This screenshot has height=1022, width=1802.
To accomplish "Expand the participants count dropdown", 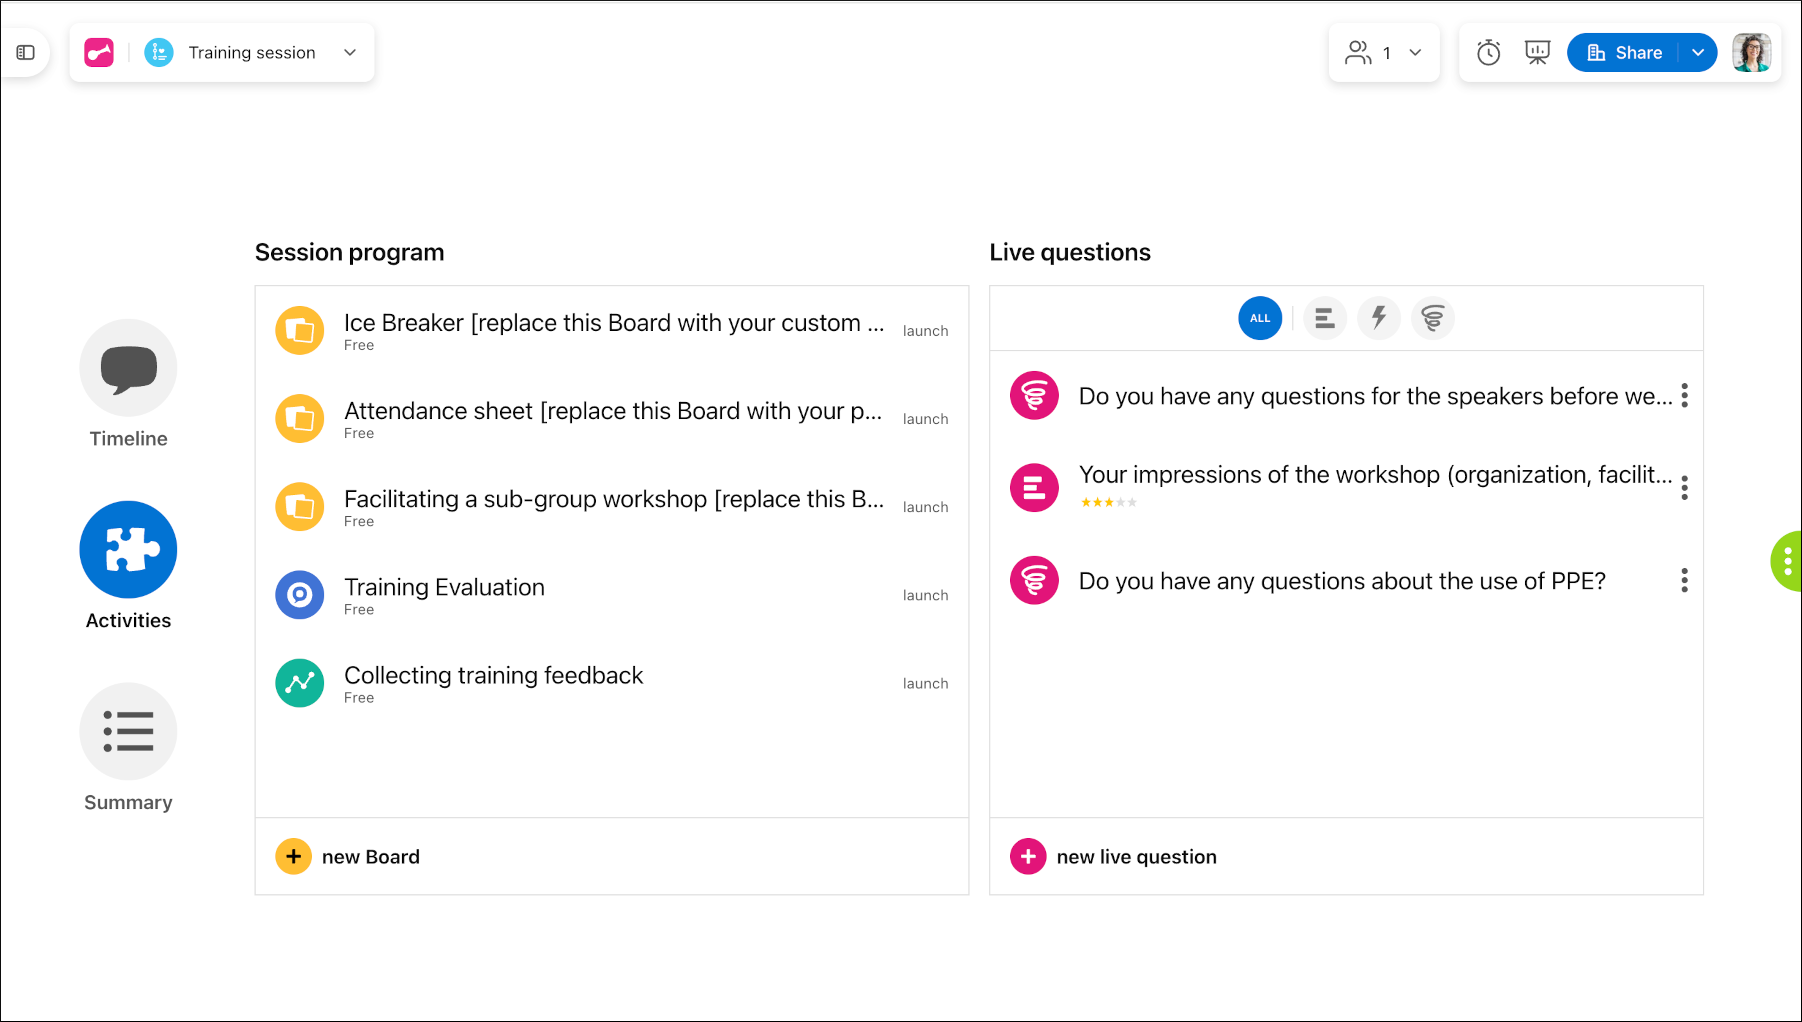I will tap(1415, 53).
